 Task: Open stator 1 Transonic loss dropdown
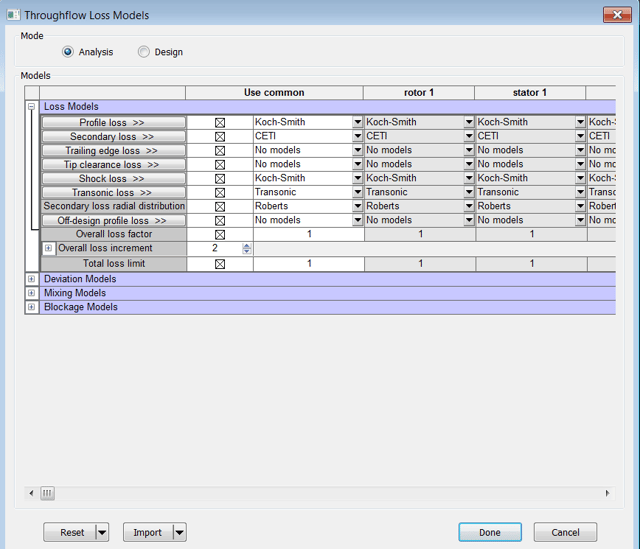(x=580, y=192)
